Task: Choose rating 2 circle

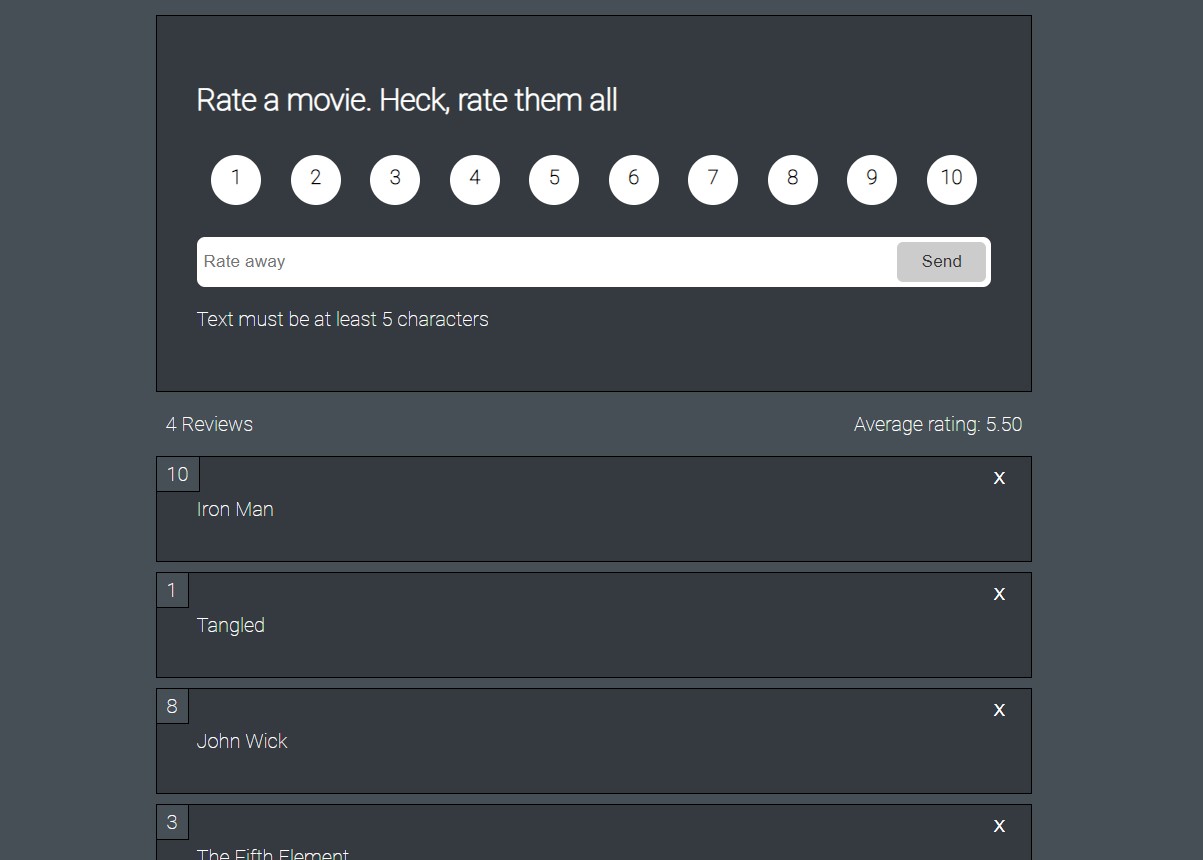Action: pos(316,180)
